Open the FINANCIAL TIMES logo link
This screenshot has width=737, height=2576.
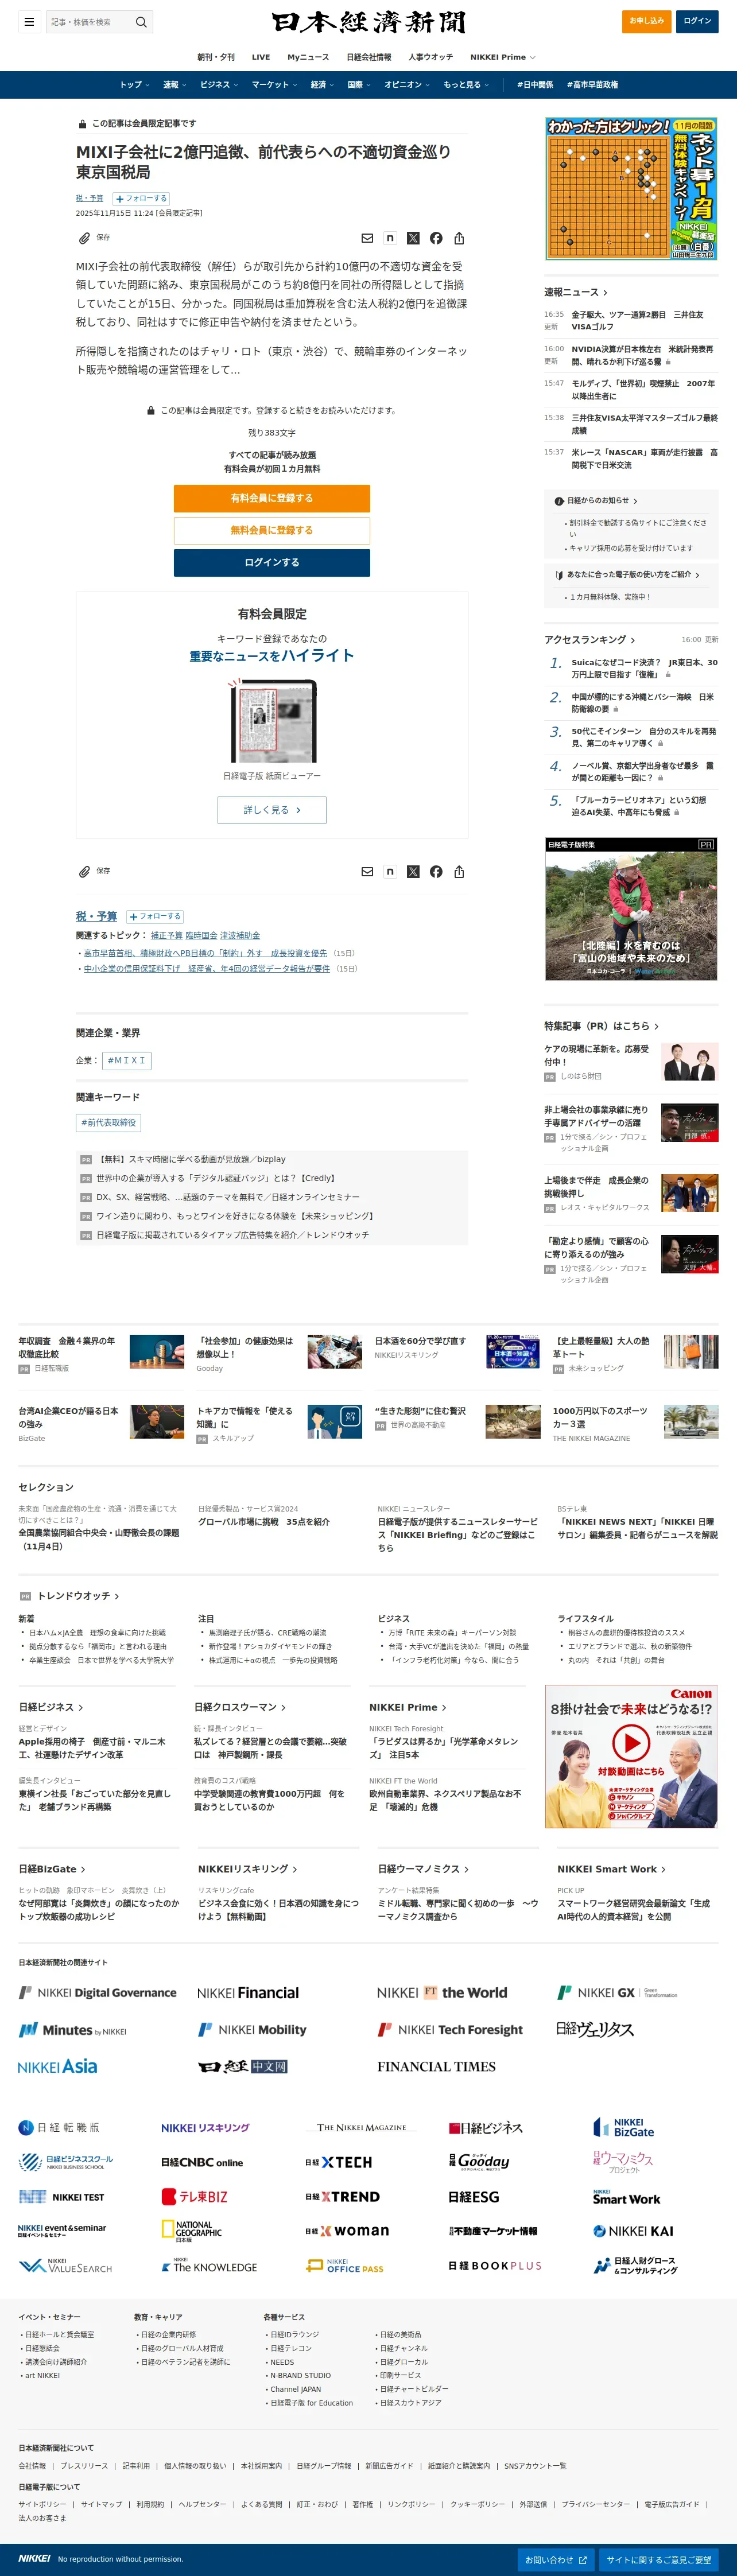pos(436,2066)
